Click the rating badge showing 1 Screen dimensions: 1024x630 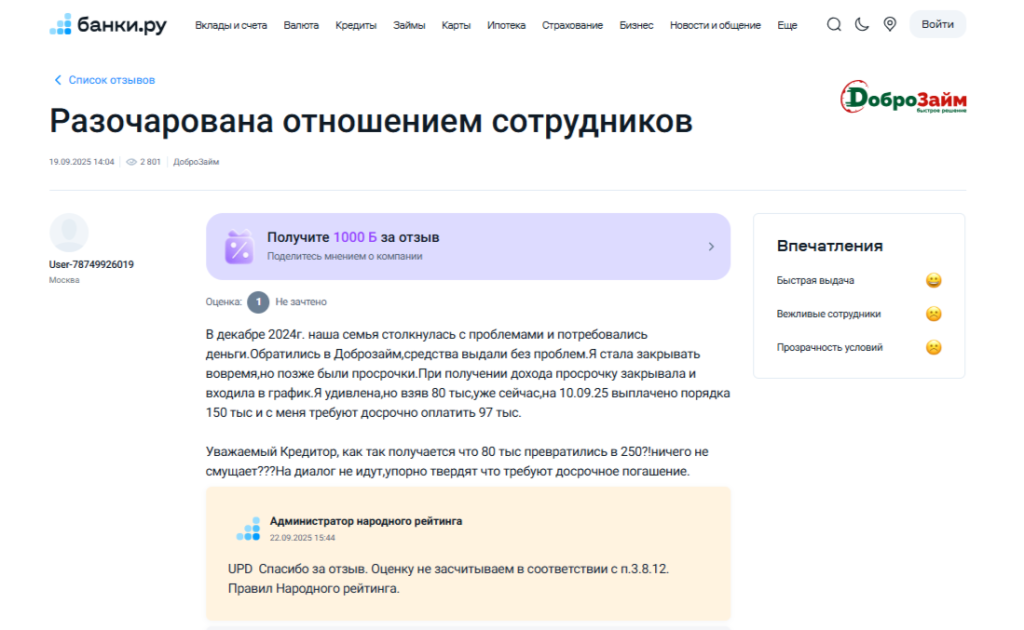258,302
